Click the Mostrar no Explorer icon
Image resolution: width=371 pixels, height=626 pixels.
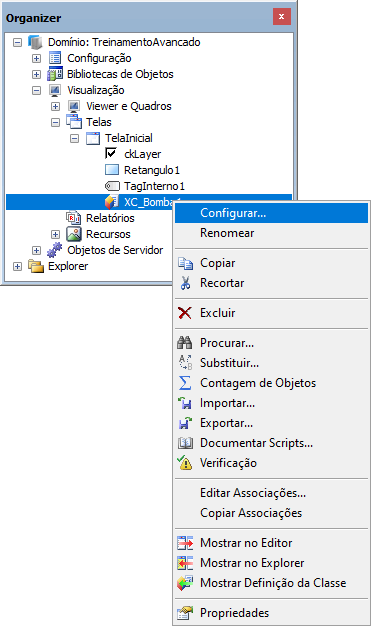point(185,563)
